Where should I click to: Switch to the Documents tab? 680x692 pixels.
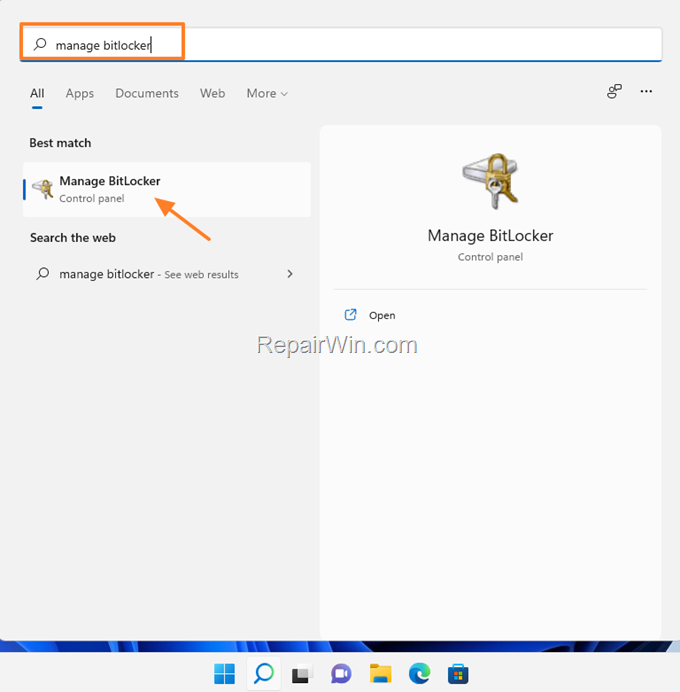(x=147, y=94)
